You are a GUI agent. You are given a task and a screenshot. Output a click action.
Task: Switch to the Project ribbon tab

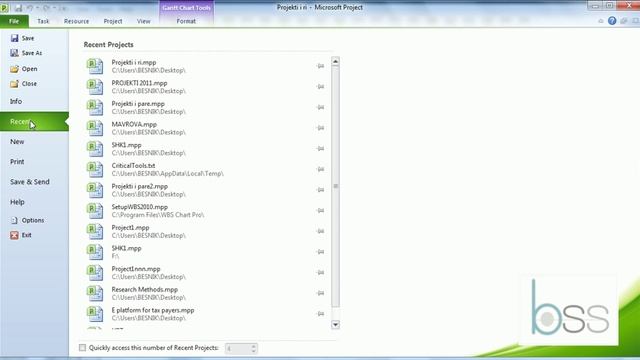(x=113, y=21)
